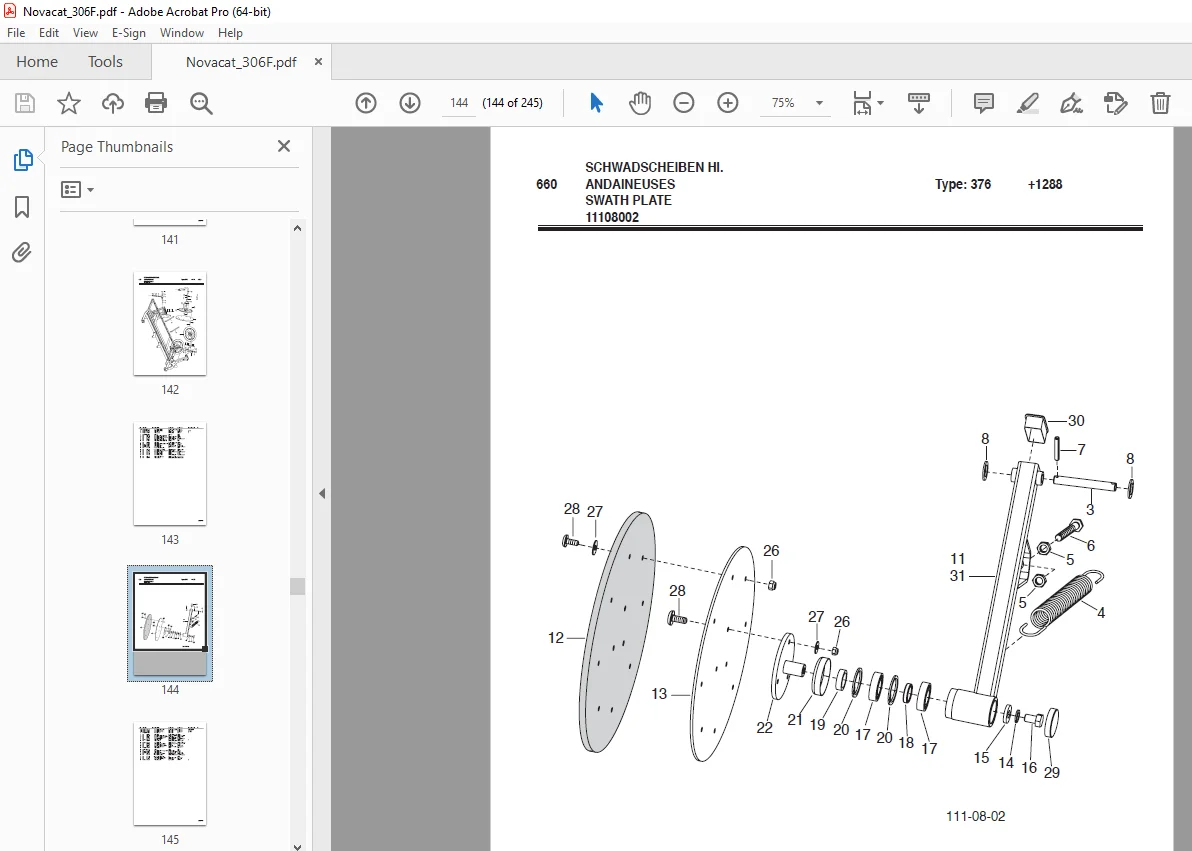Click the '+1288' text in header
The height and width of the screenshot is (851, 1192).
pyautogui.click(x=1045, y=184)
